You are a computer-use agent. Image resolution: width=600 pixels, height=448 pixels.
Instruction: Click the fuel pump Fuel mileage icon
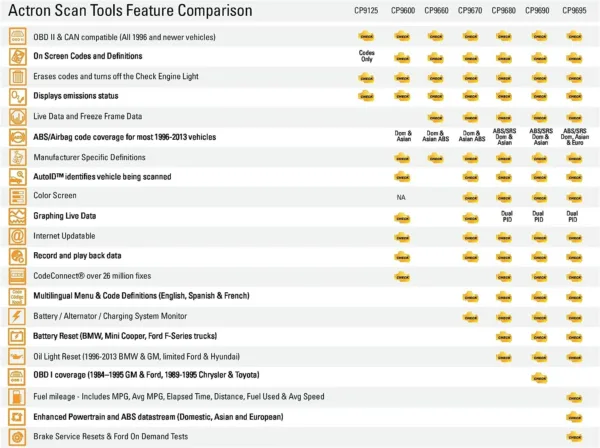(18, 397)
